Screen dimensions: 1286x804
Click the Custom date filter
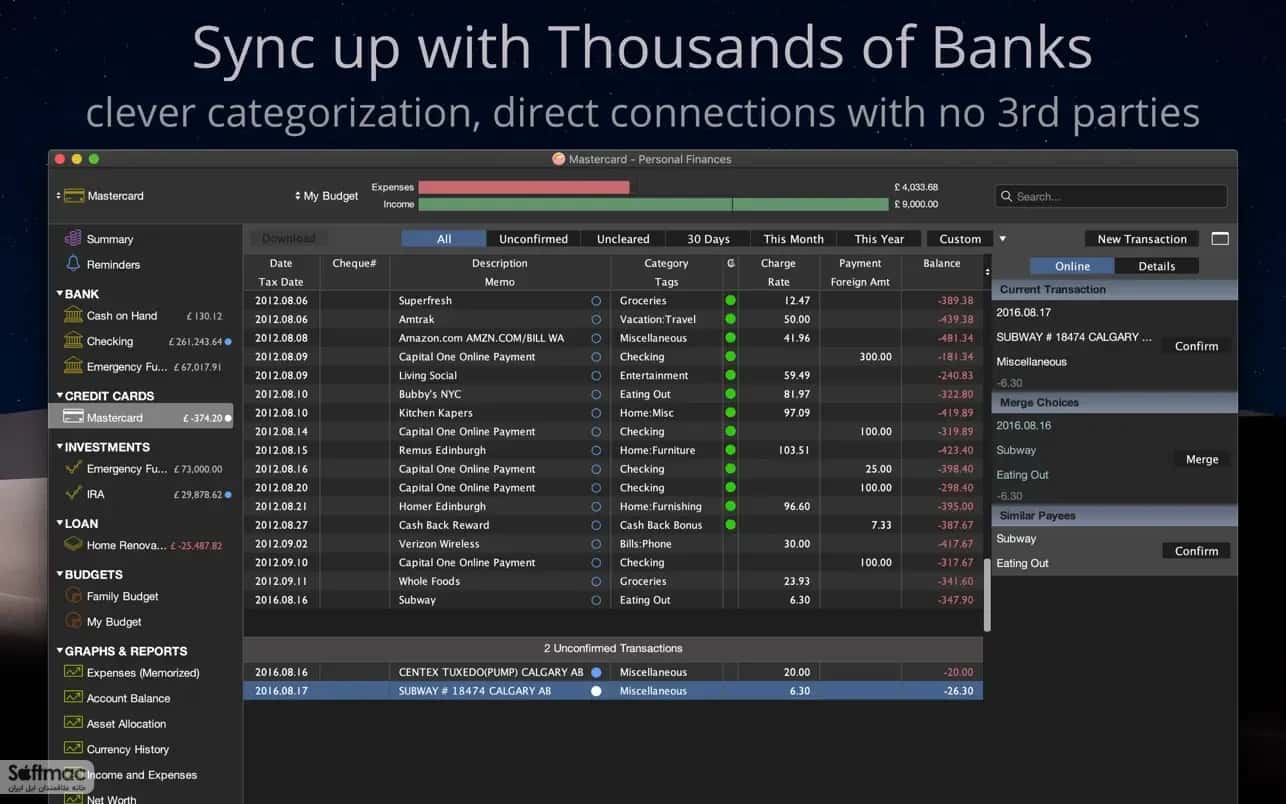tap(959, 239)
